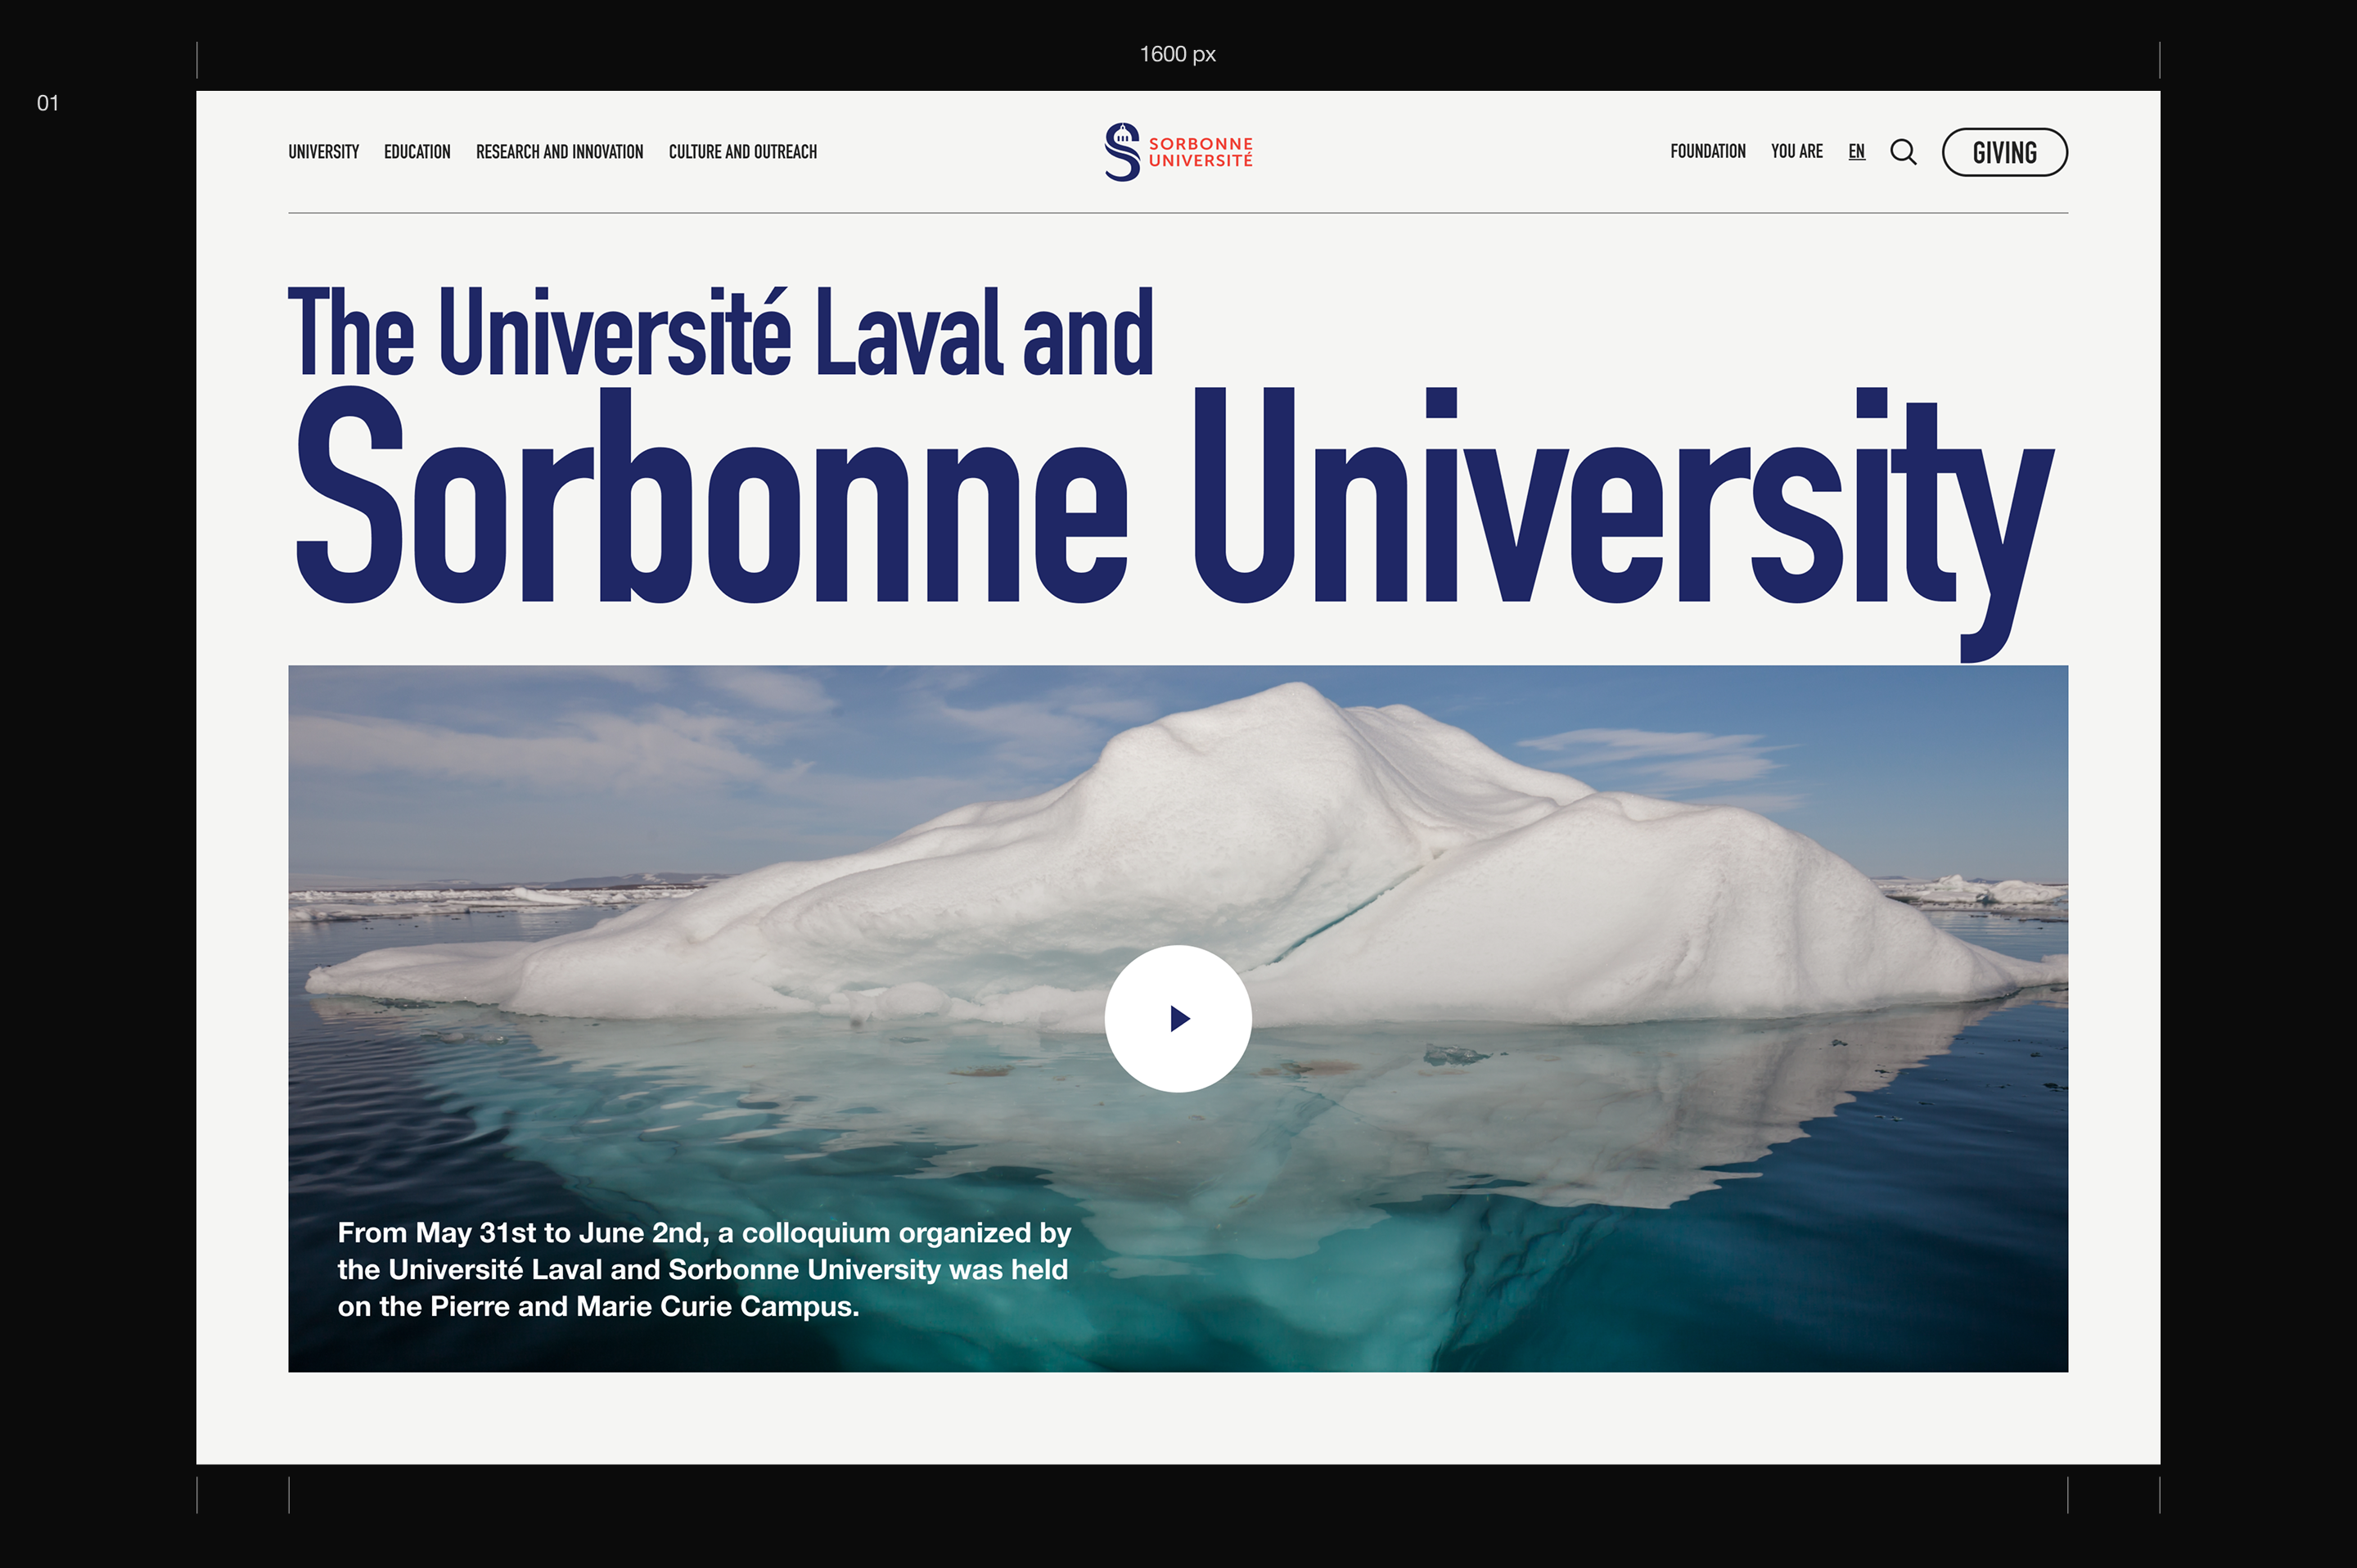Click the red Sorbonne Université wordmark
This screenshot has height=1568, width=2357.
pyautogui.click(x=1200, y=152)
